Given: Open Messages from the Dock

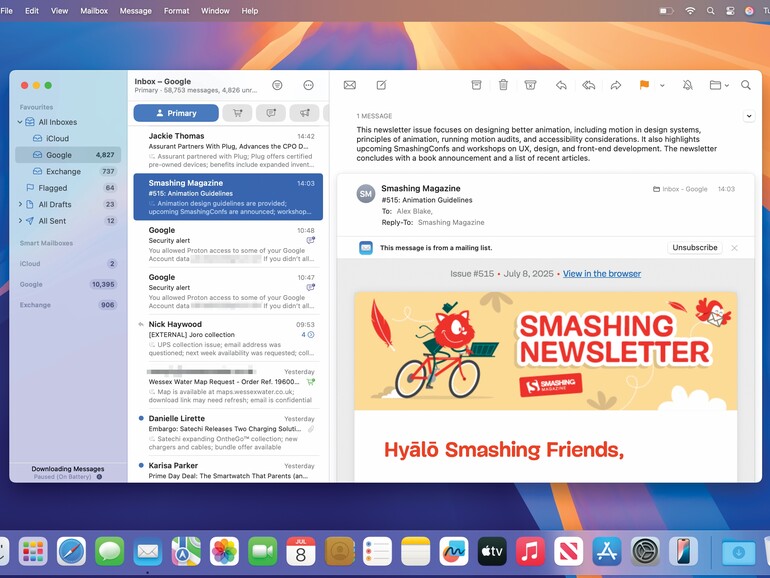Looking at the screenshot, I should click(x=110, y=551).
